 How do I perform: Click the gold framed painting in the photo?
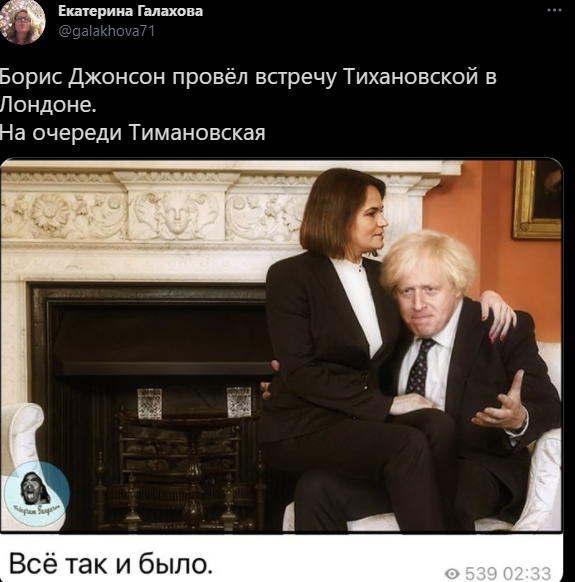click(538, 199)
